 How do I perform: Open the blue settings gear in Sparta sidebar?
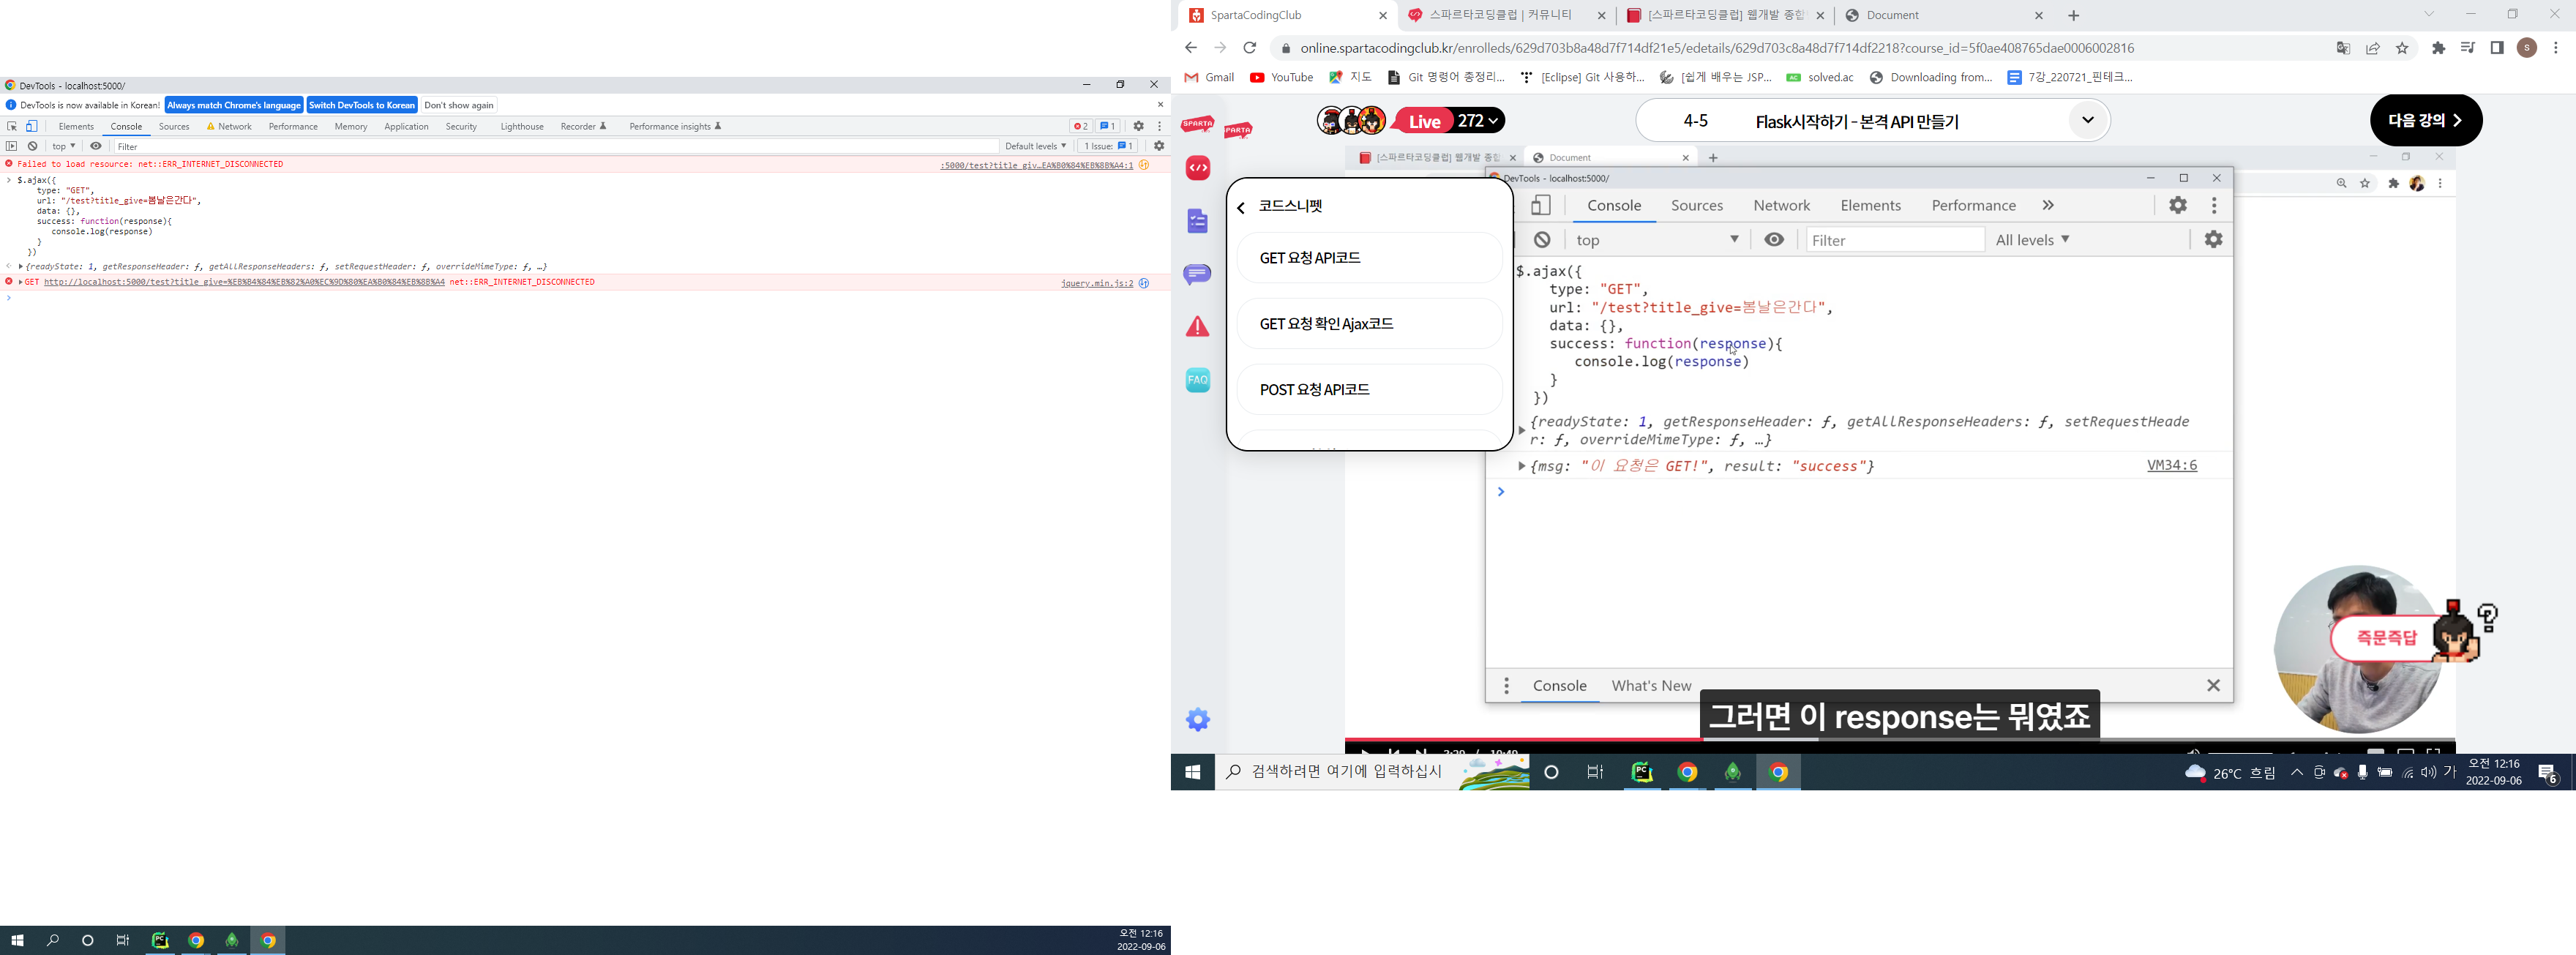pyautogui.click(x=1198, y=720)
